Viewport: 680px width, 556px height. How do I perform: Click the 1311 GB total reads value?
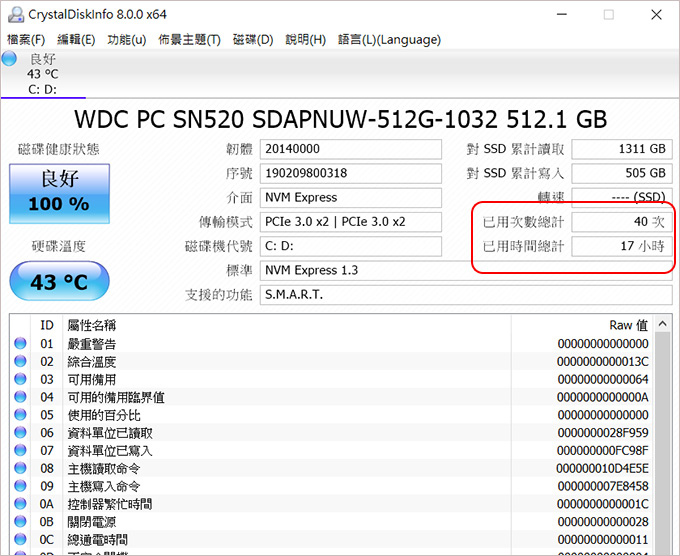tap(622, 149)
